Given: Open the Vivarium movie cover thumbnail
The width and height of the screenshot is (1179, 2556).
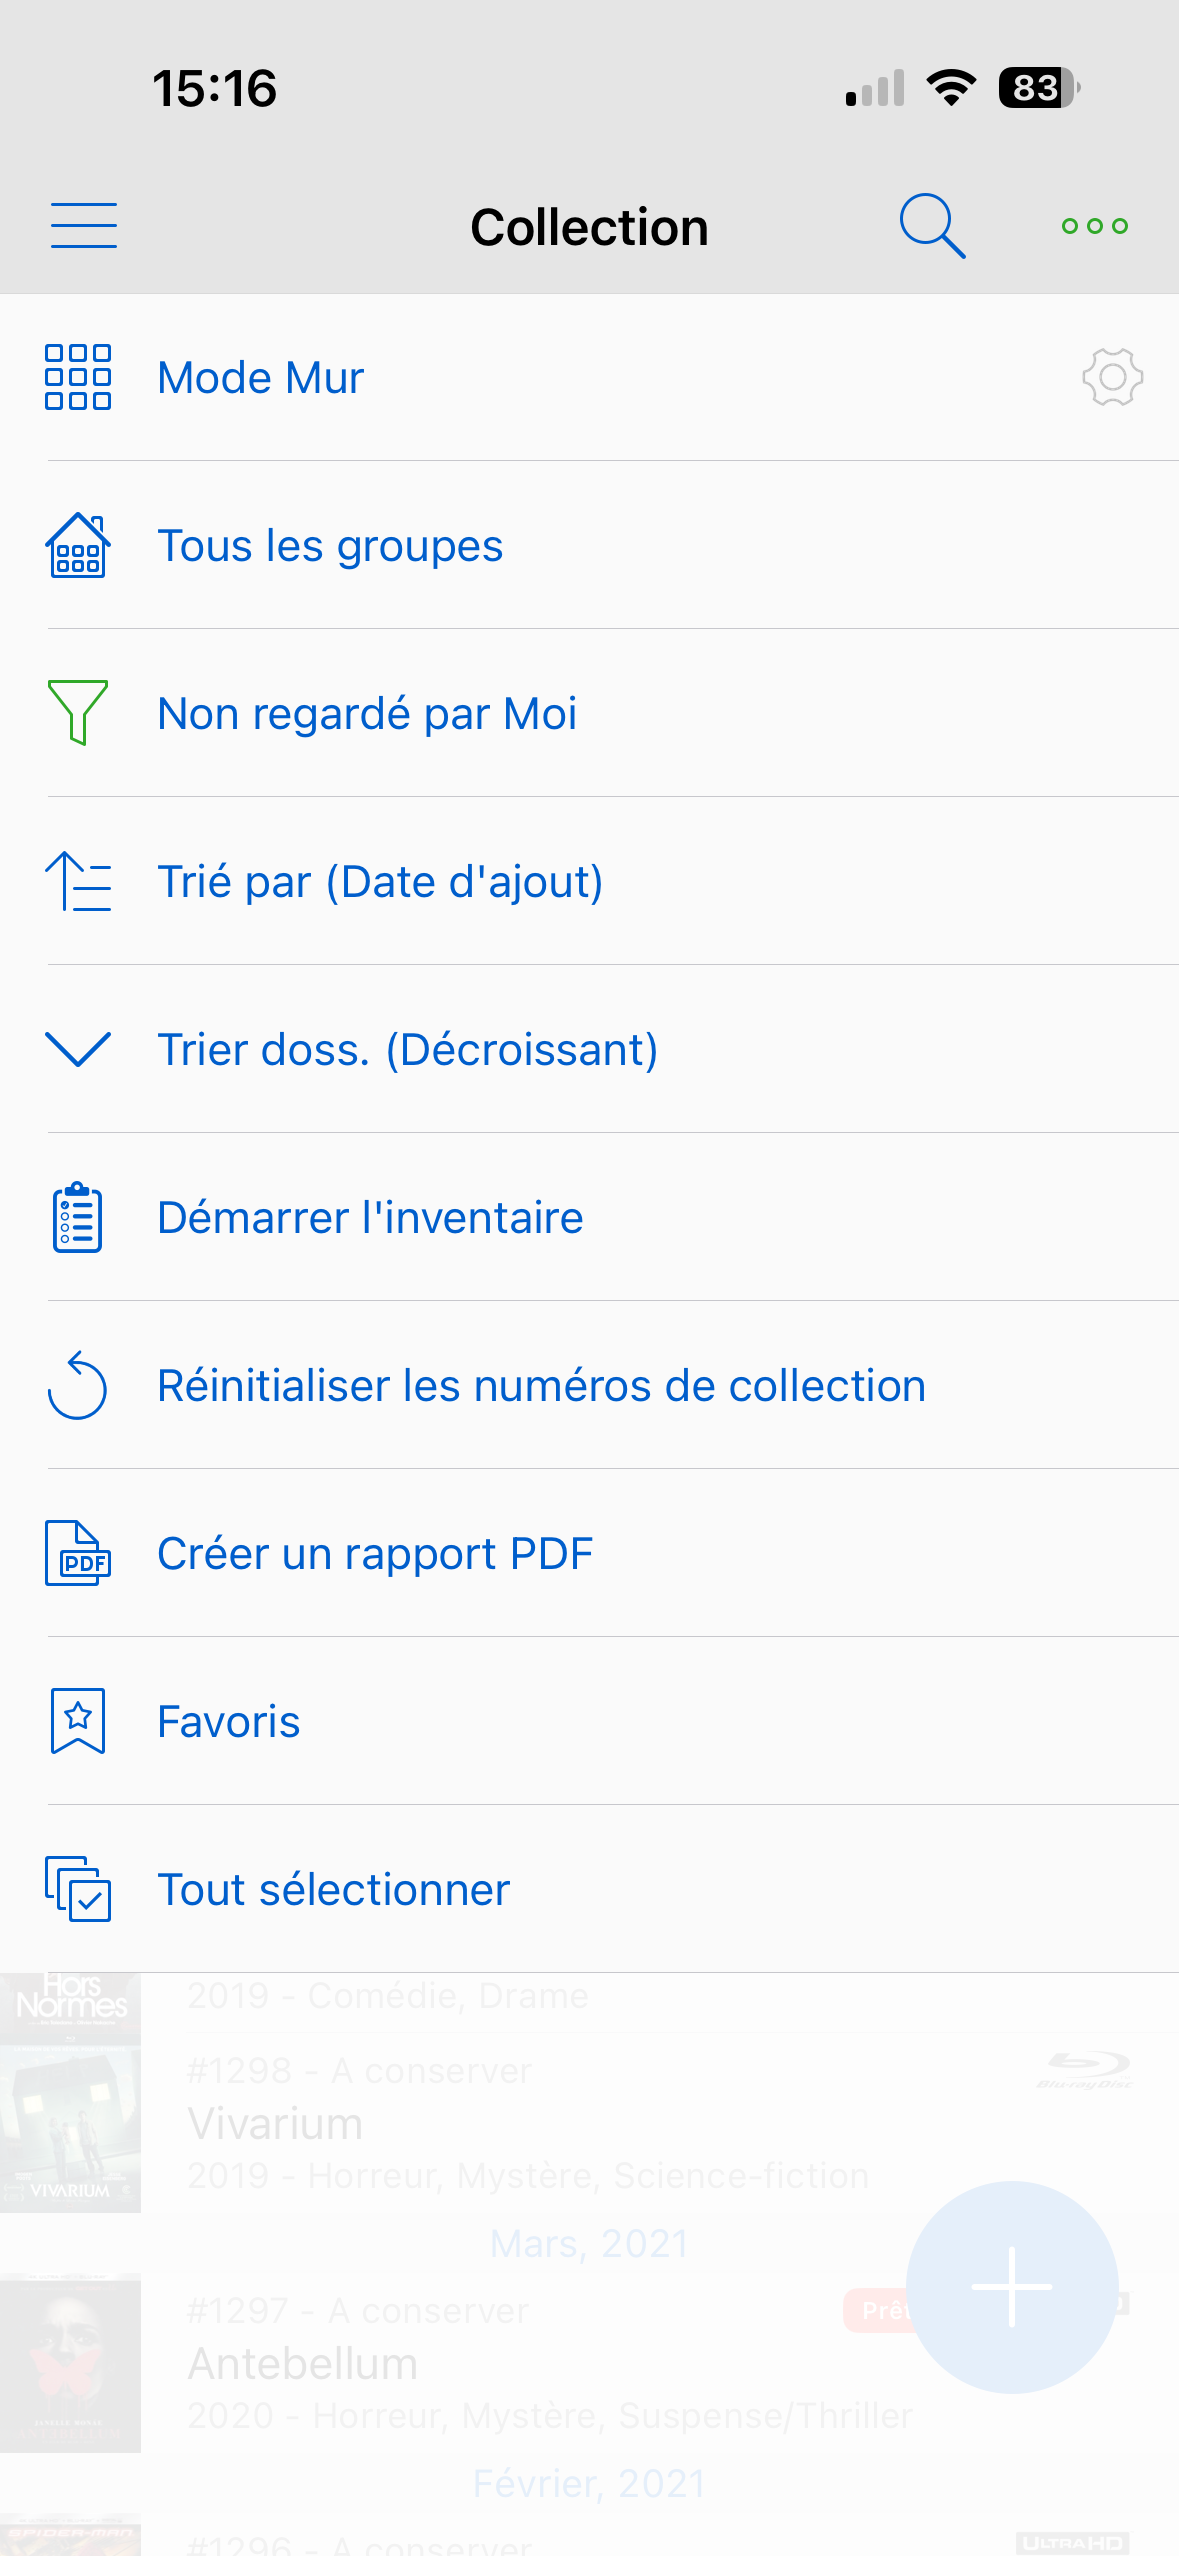Looking at the screenshot, I should (x=70, y=2126).
